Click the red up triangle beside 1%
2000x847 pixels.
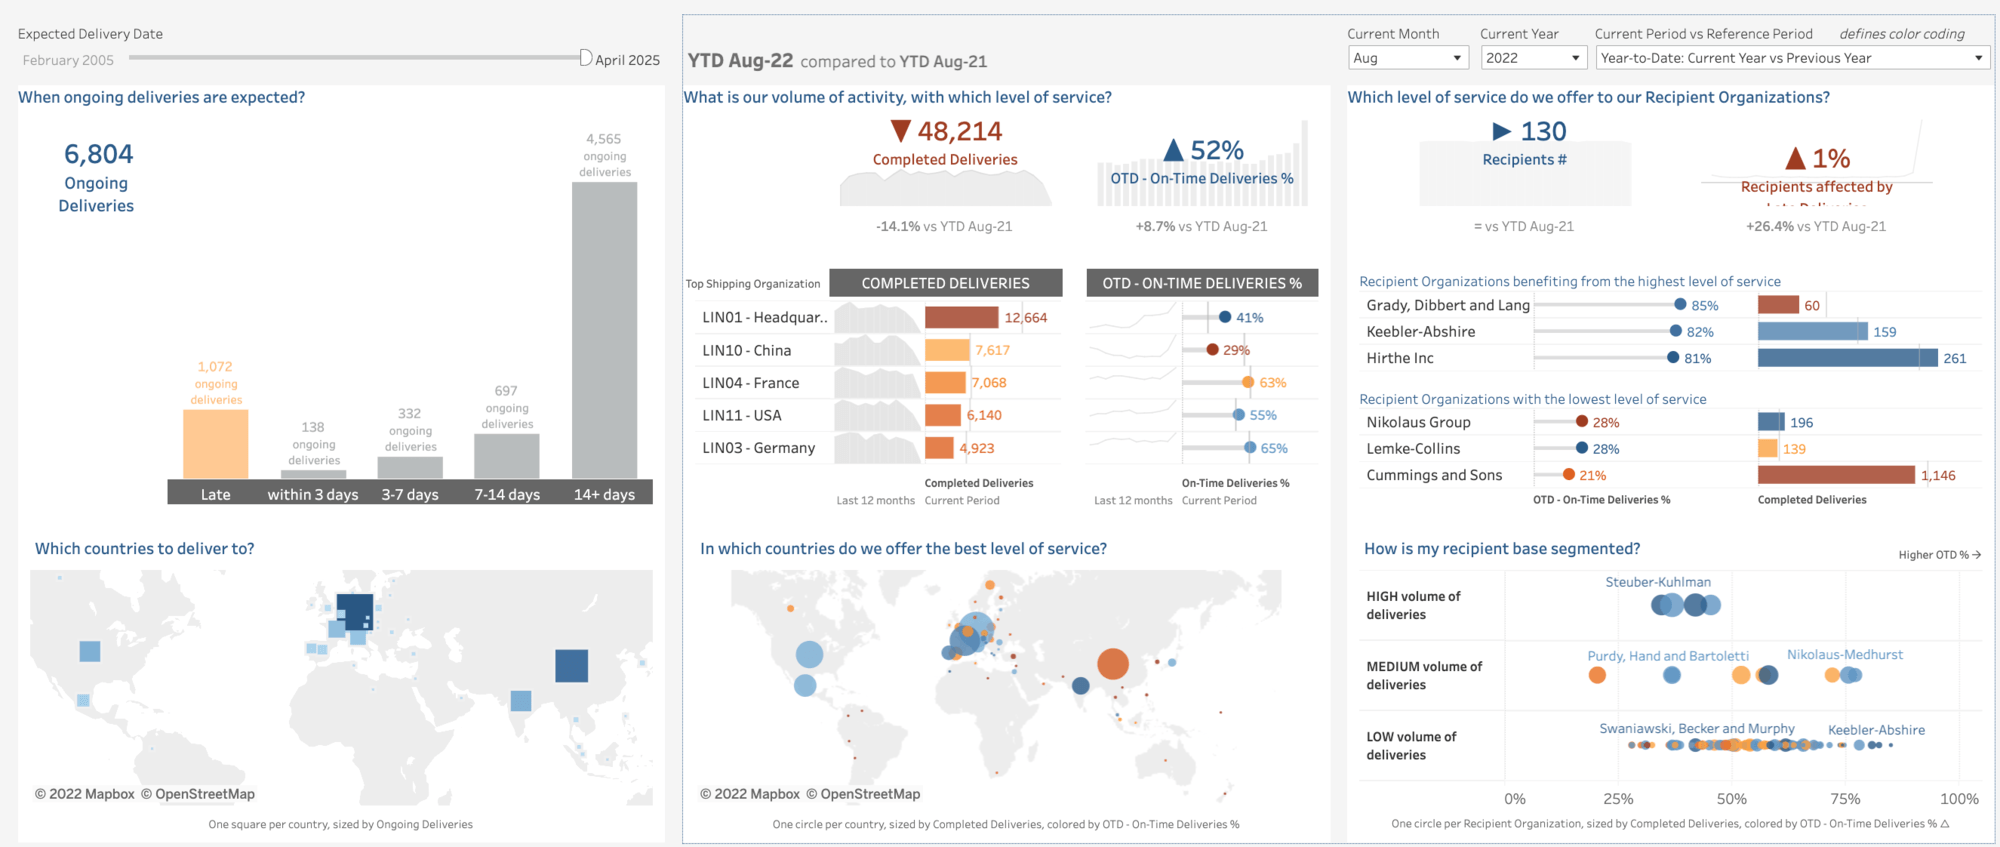[x=1795, y=159]
